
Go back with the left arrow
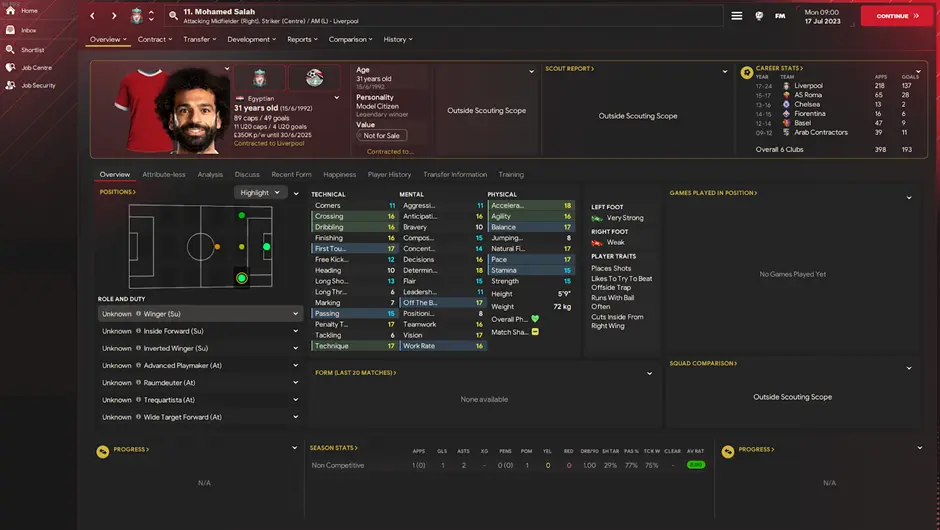(x=92, y=16)
